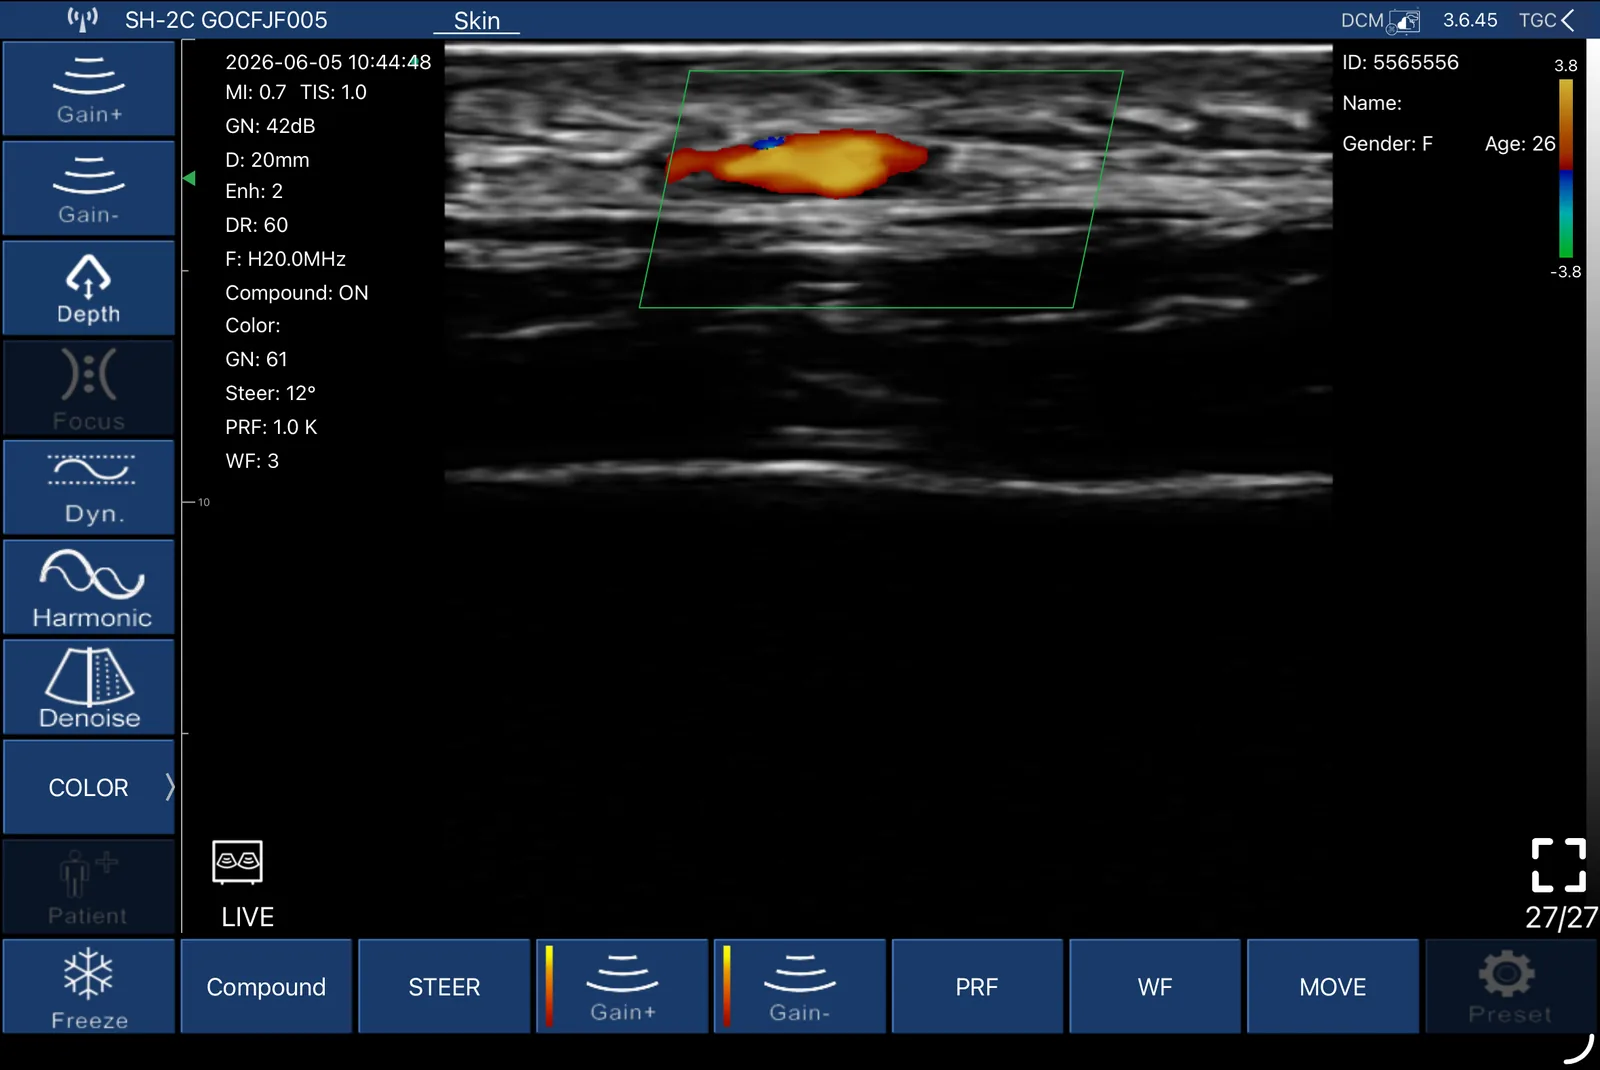Select the green focus marker on the depth ruler
Viewport: 1600px width, 1070px height.
point(189,178)
